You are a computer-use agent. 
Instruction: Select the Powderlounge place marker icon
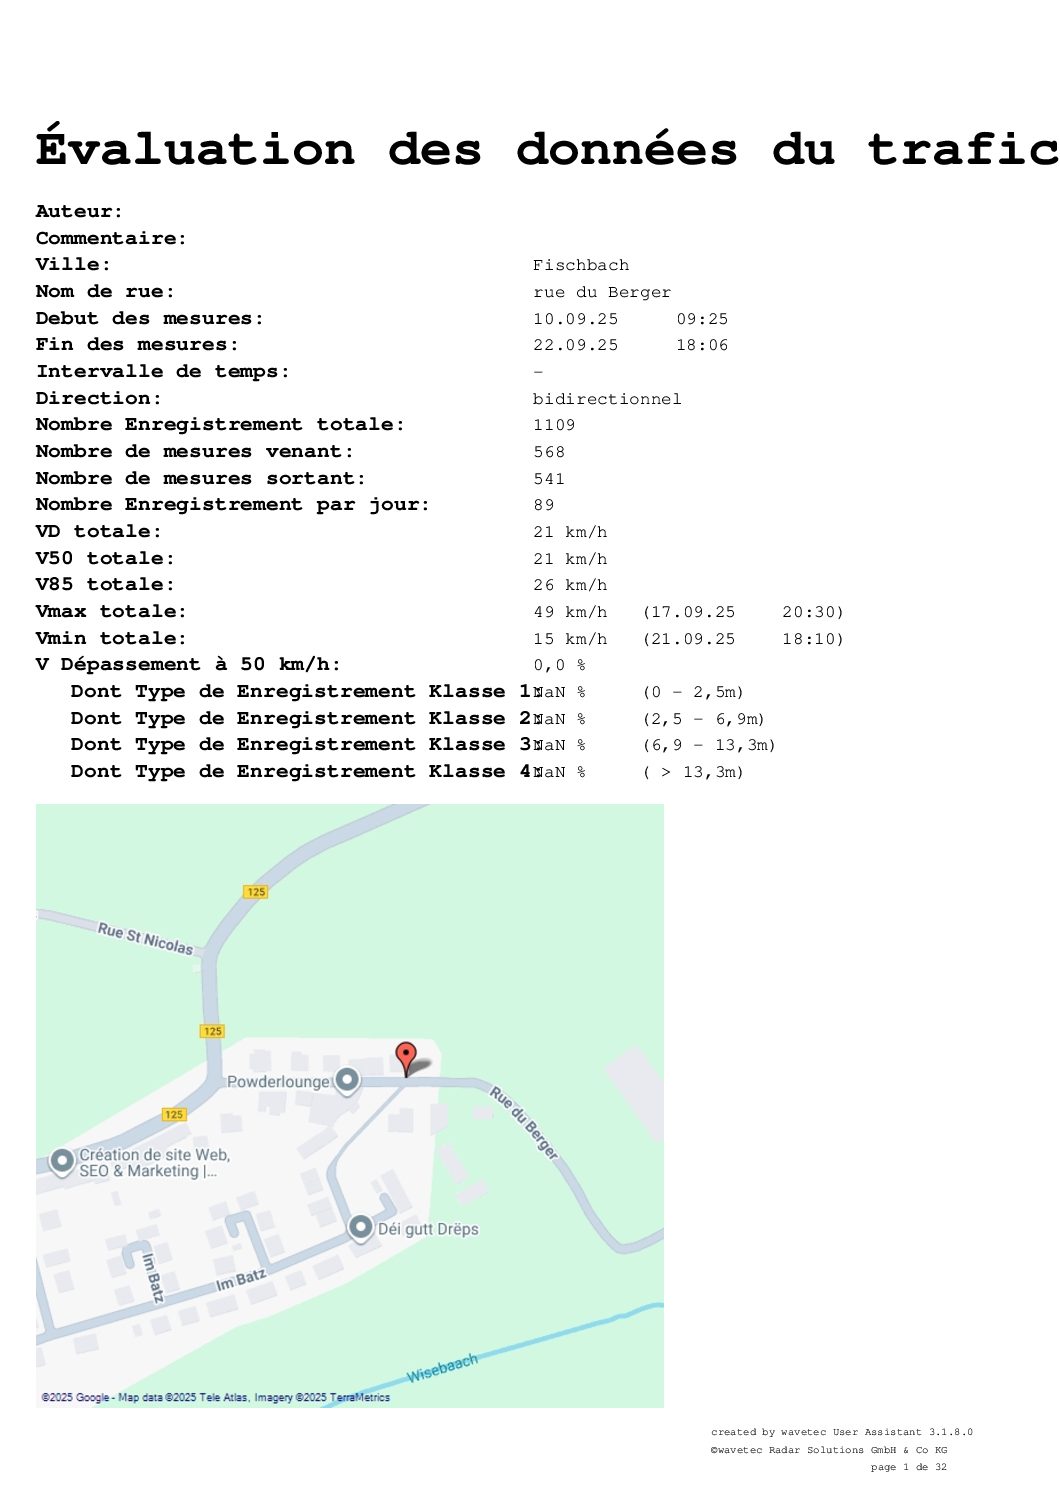tap(347, 1080)
